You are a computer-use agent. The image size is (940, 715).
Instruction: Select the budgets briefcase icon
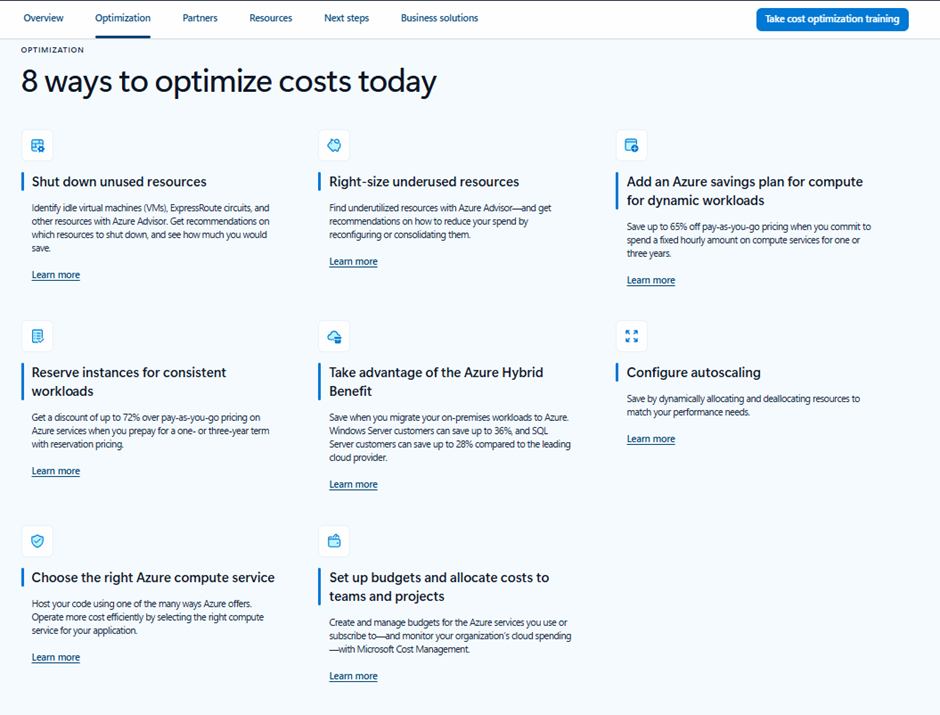tap(334, 541)
